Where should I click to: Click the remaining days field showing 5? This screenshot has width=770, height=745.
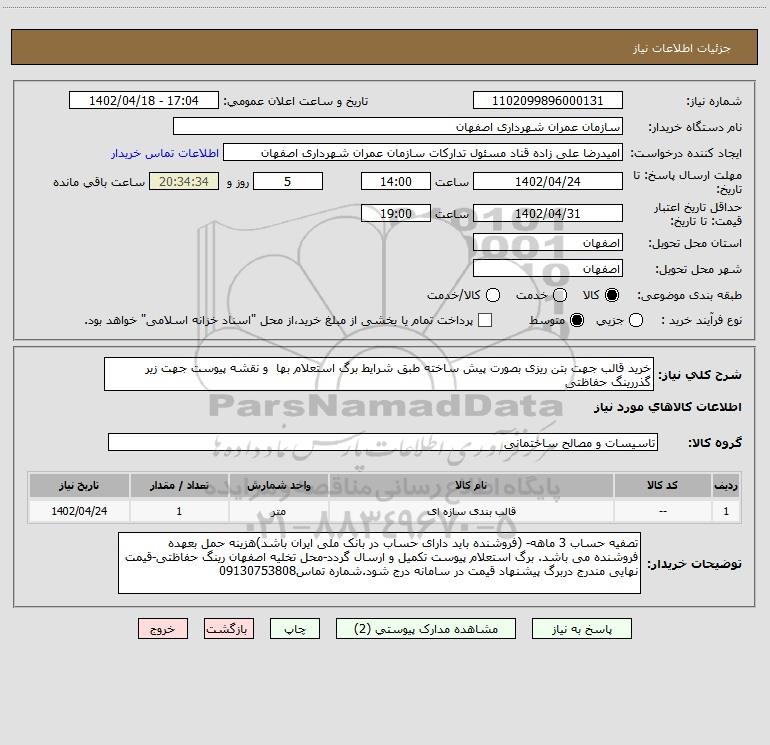pyautogui.click(x=288, y=181)
